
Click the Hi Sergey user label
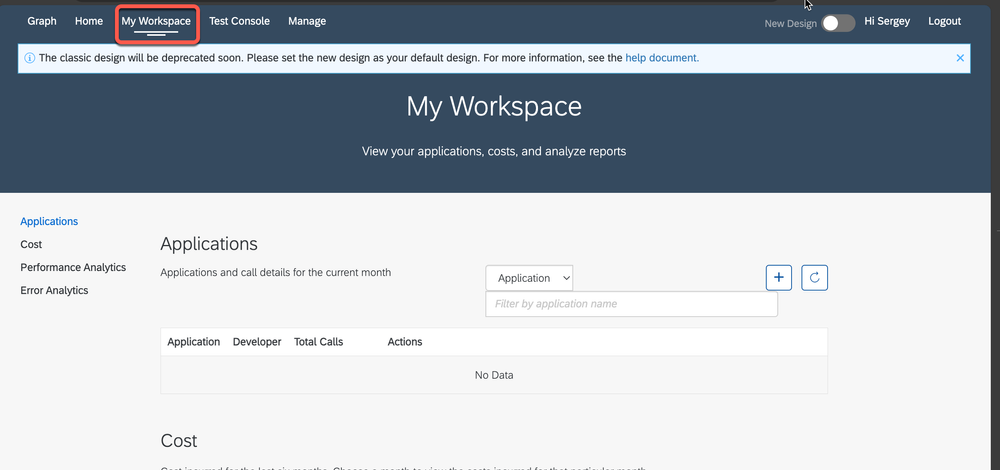pyautogui.click(x=887, y=21)
